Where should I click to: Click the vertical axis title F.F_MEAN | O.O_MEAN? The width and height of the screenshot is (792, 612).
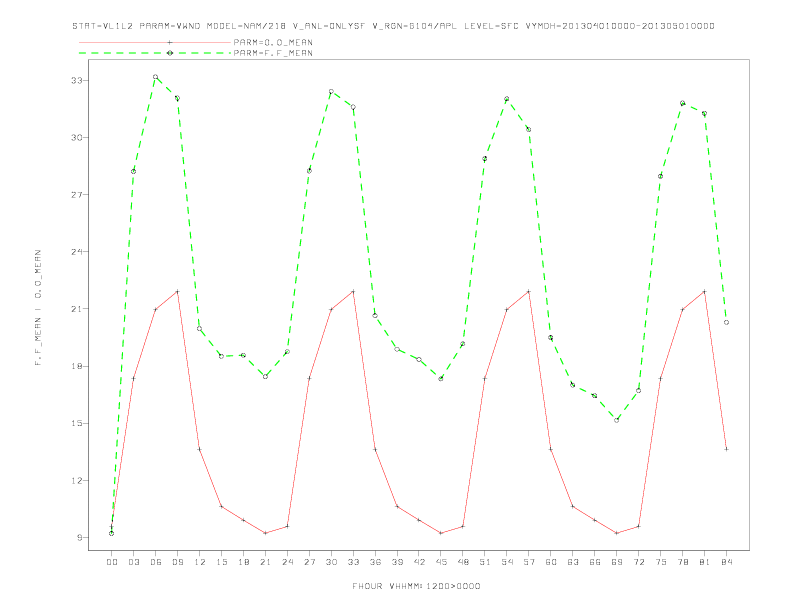pyautogui.click(x=38, y=308)
